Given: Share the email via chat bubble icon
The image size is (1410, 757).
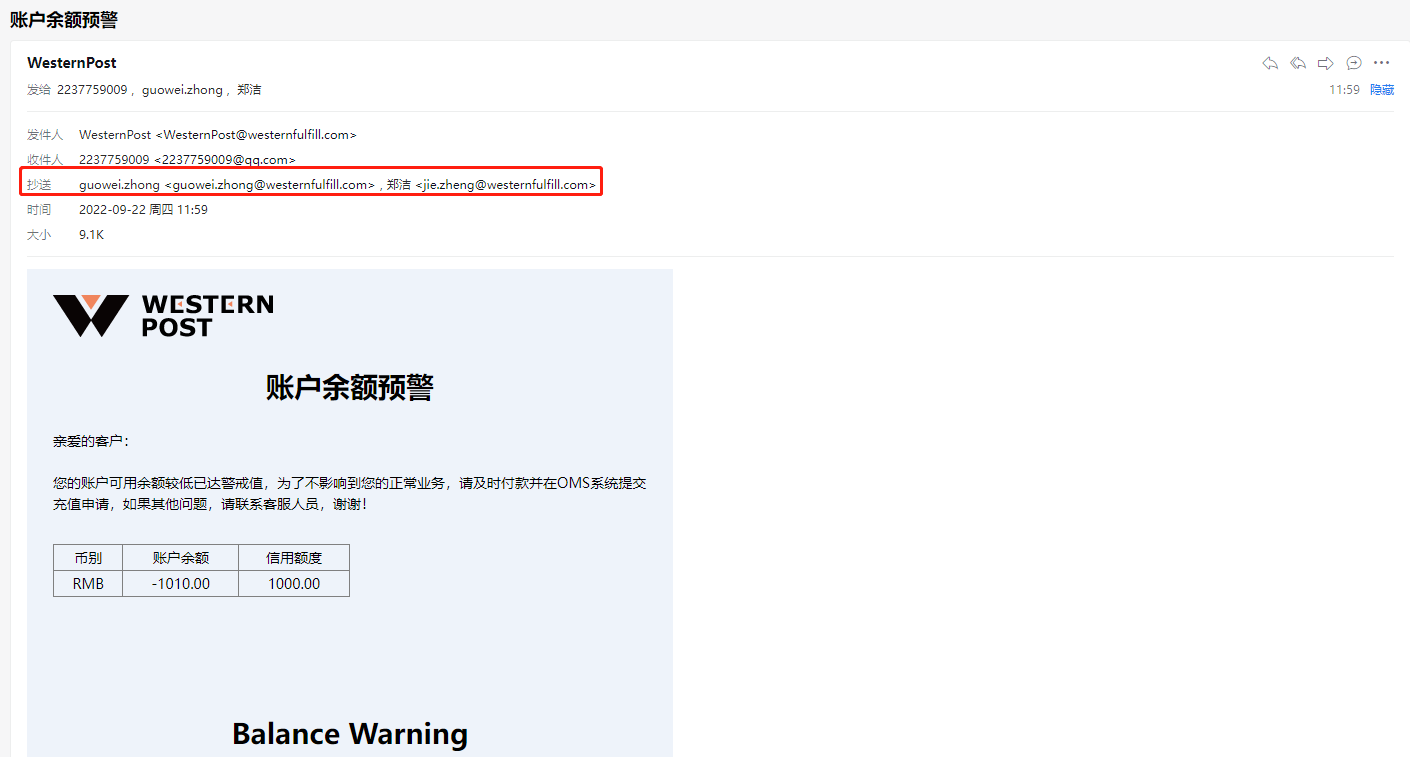Looking at the screenshot, I should coord(1354,63).
